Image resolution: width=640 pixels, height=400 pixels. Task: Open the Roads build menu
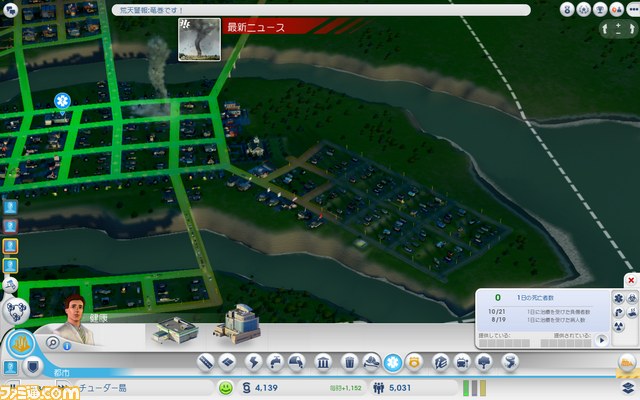tap(207, 361)
